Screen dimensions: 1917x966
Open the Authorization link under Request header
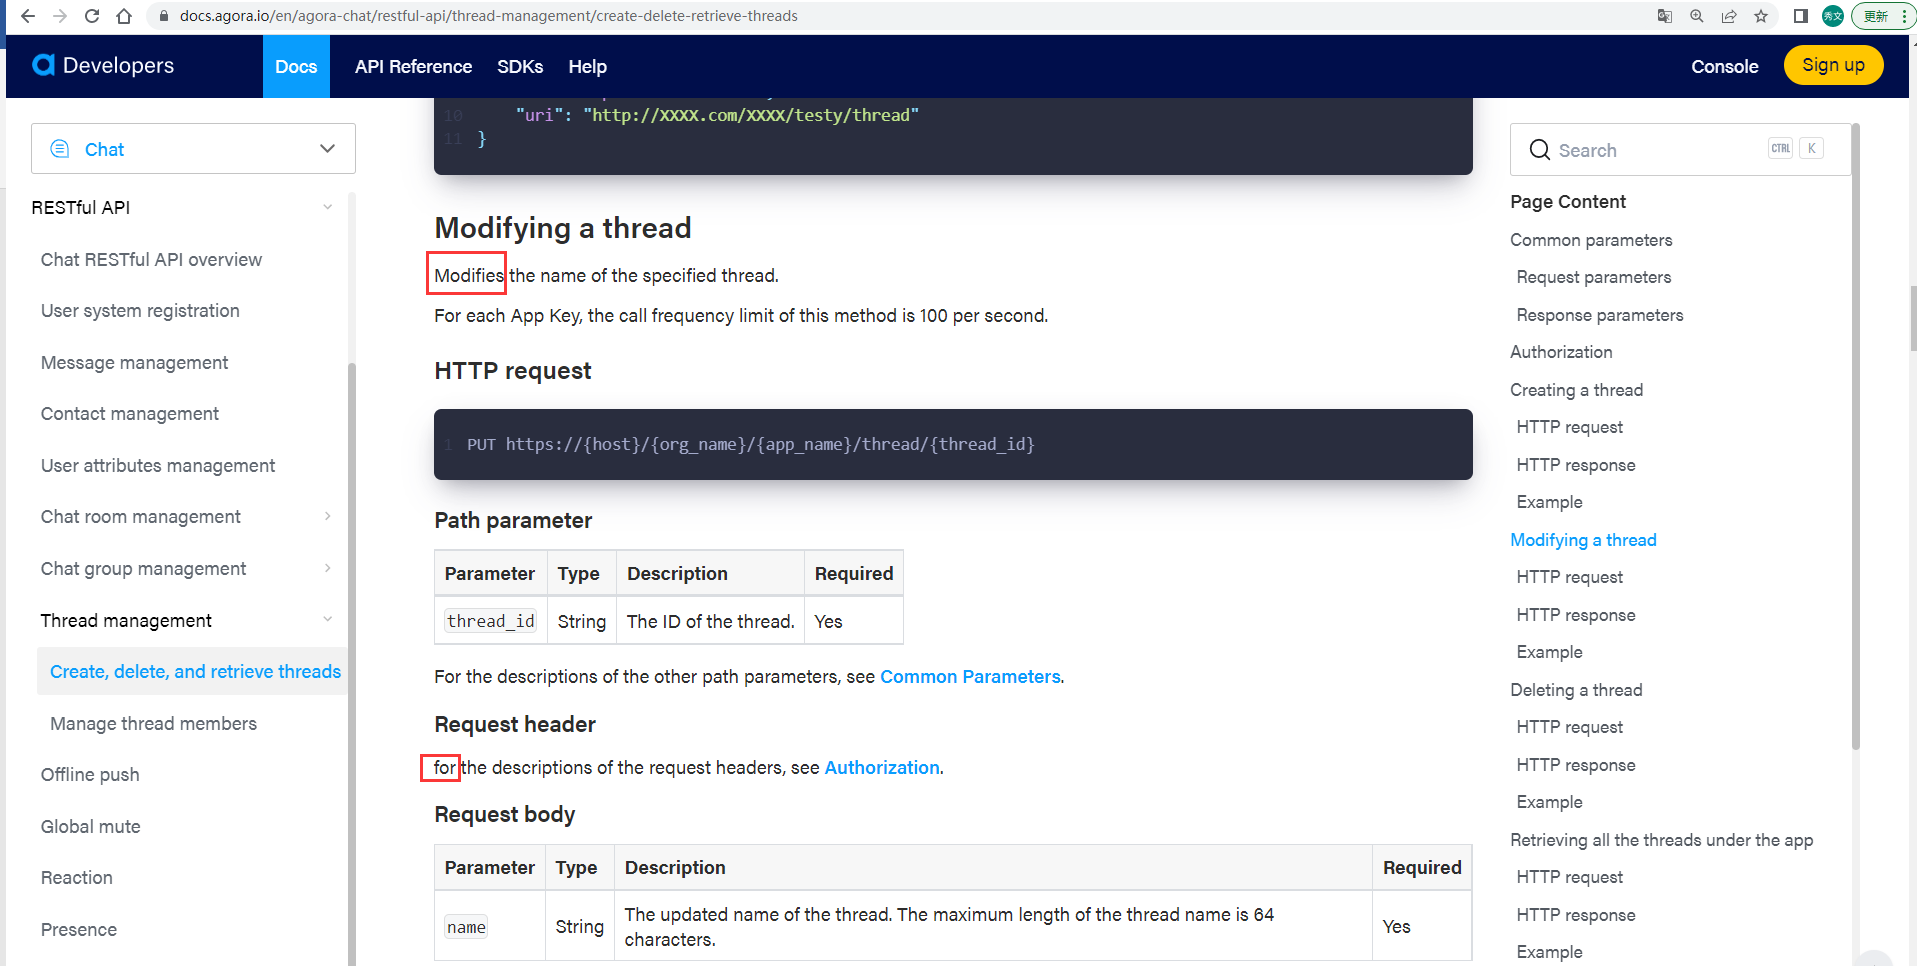(x=881, y=767)
